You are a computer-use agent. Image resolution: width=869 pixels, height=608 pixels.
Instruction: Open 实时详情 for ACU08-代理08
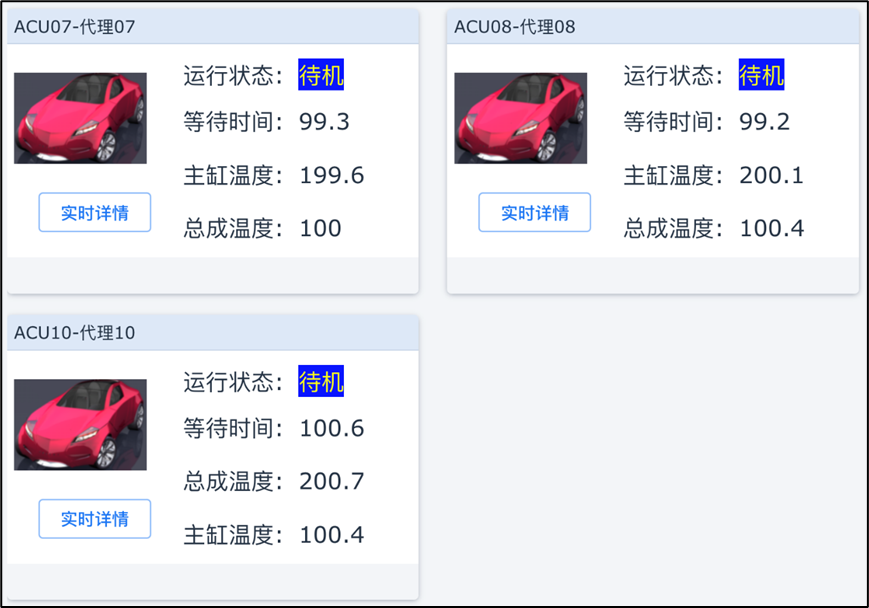point(534,213)
